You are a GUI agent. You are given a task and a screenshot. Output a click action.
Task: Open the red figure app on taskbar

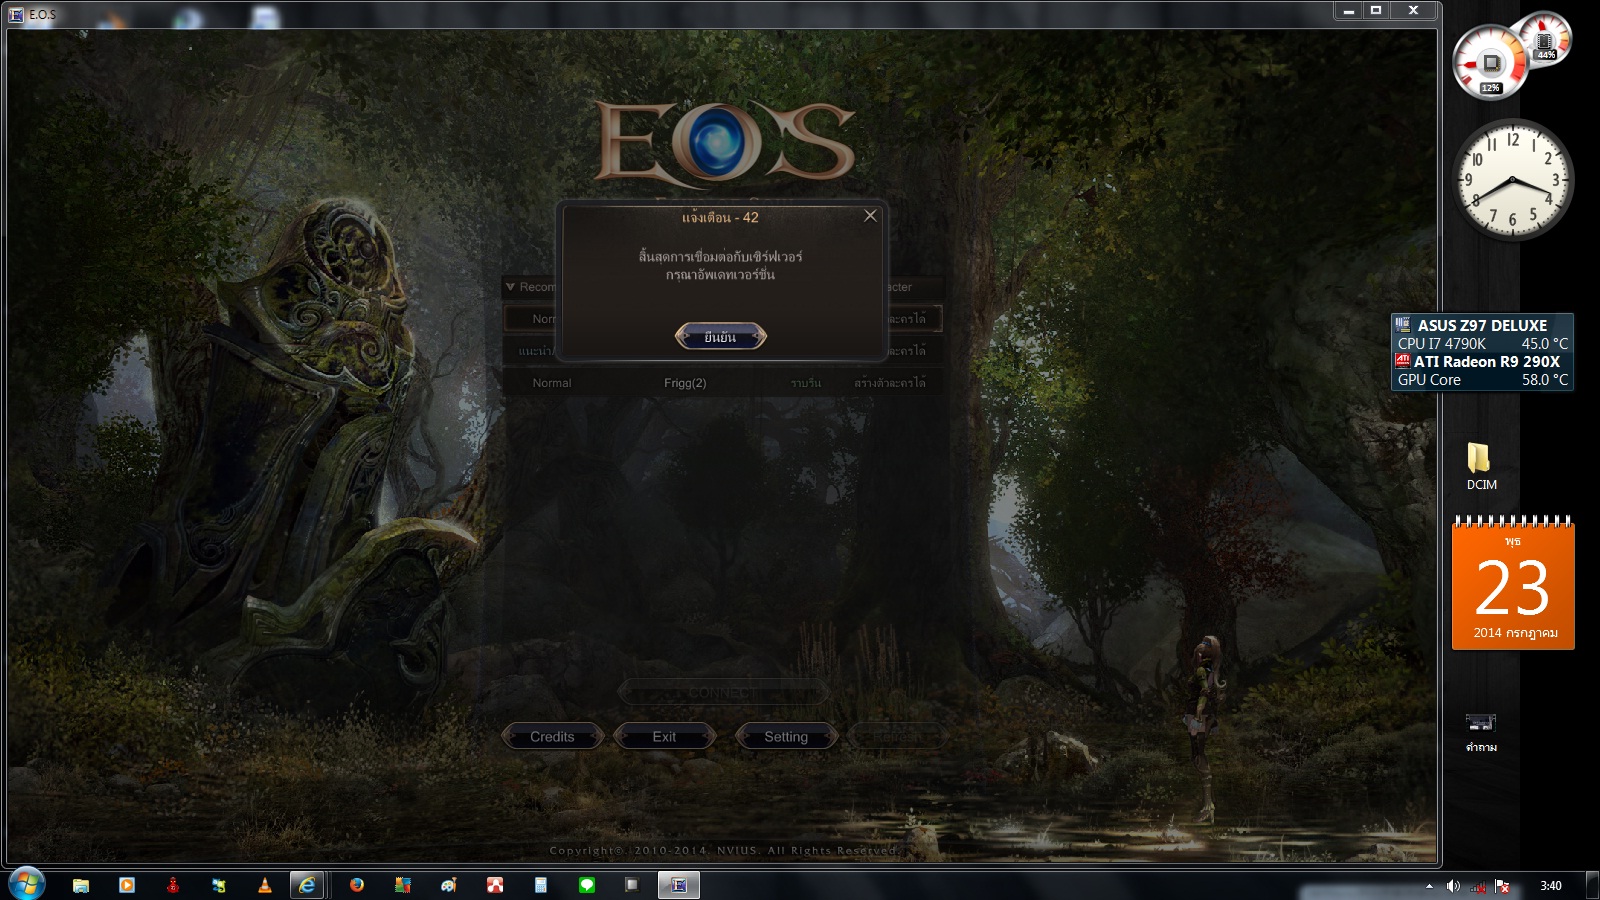tap(173, 885)
